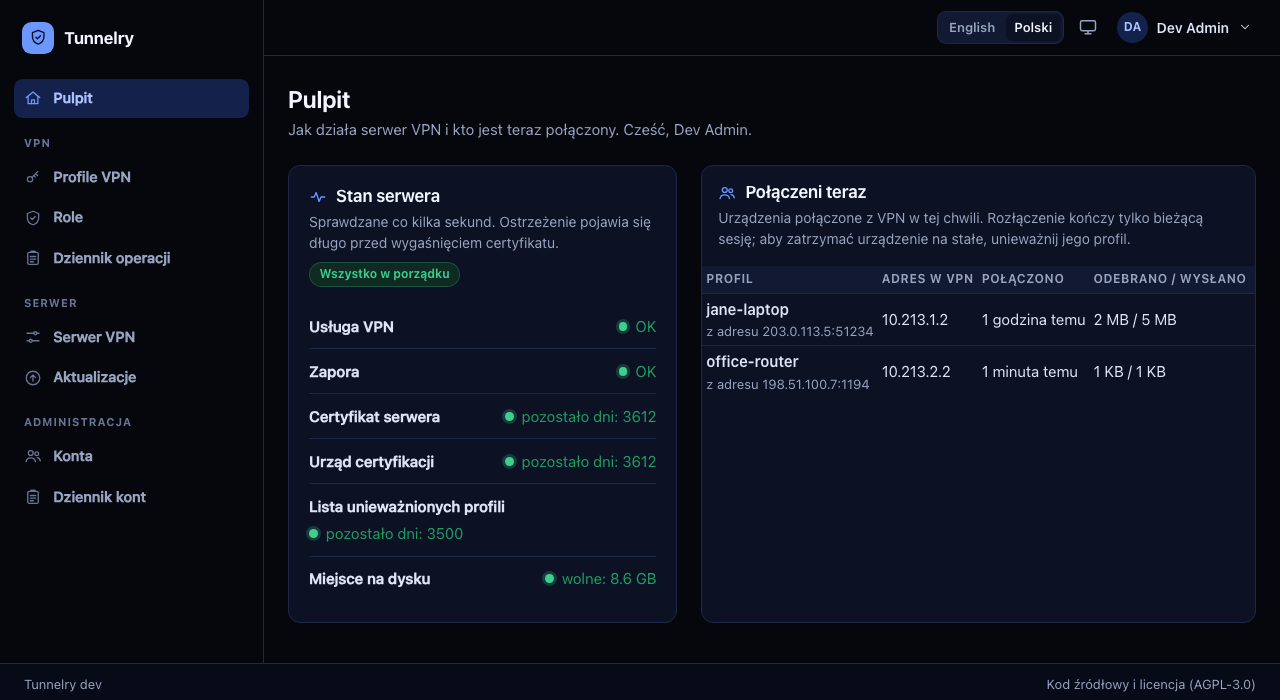The image size is (1280, 700).
Task: Click the free disk space value 8.6 GB
Action: pos(600,579)
